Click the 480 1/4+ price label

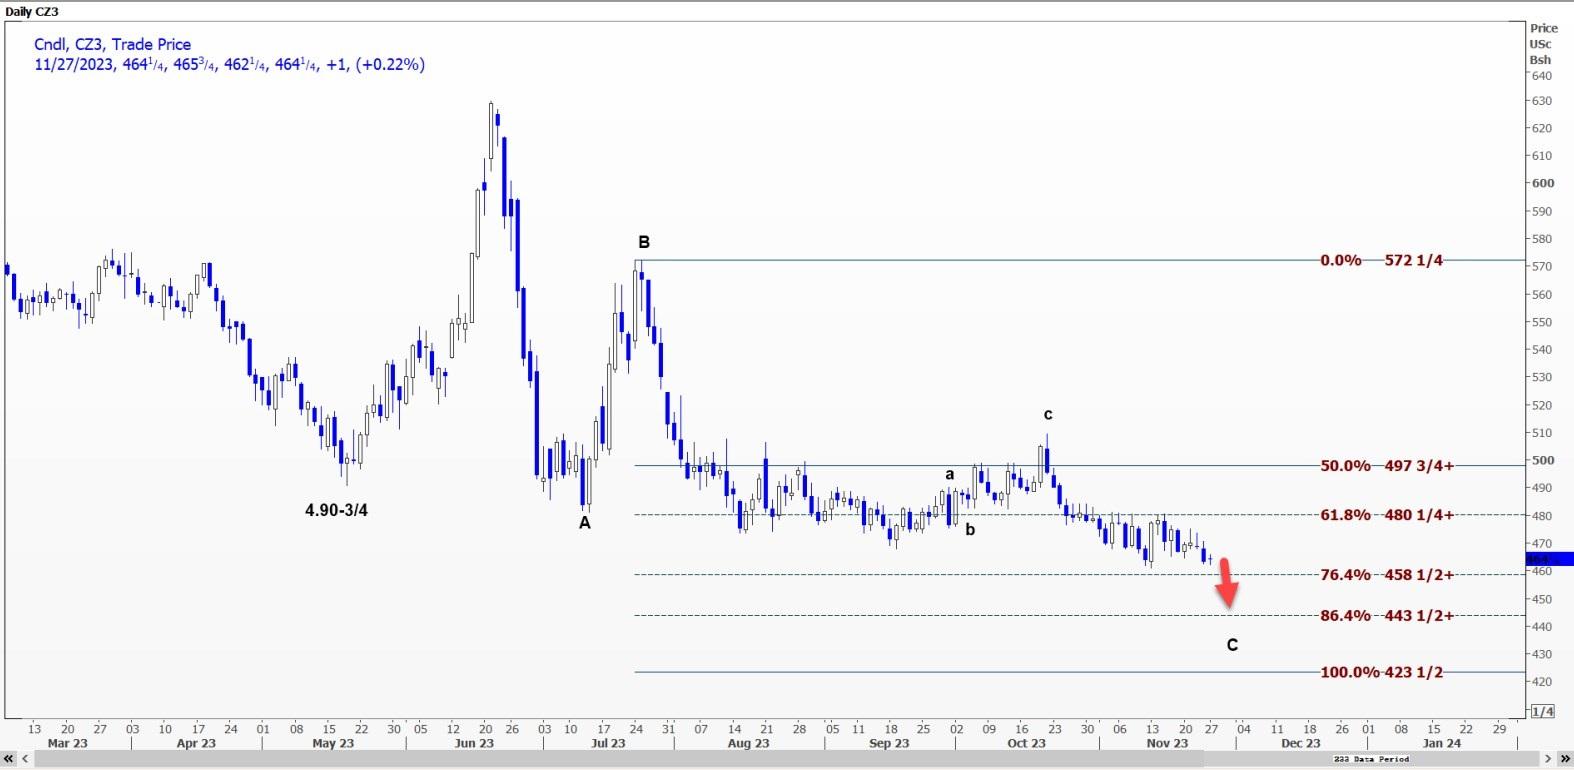coord(1419,515)
